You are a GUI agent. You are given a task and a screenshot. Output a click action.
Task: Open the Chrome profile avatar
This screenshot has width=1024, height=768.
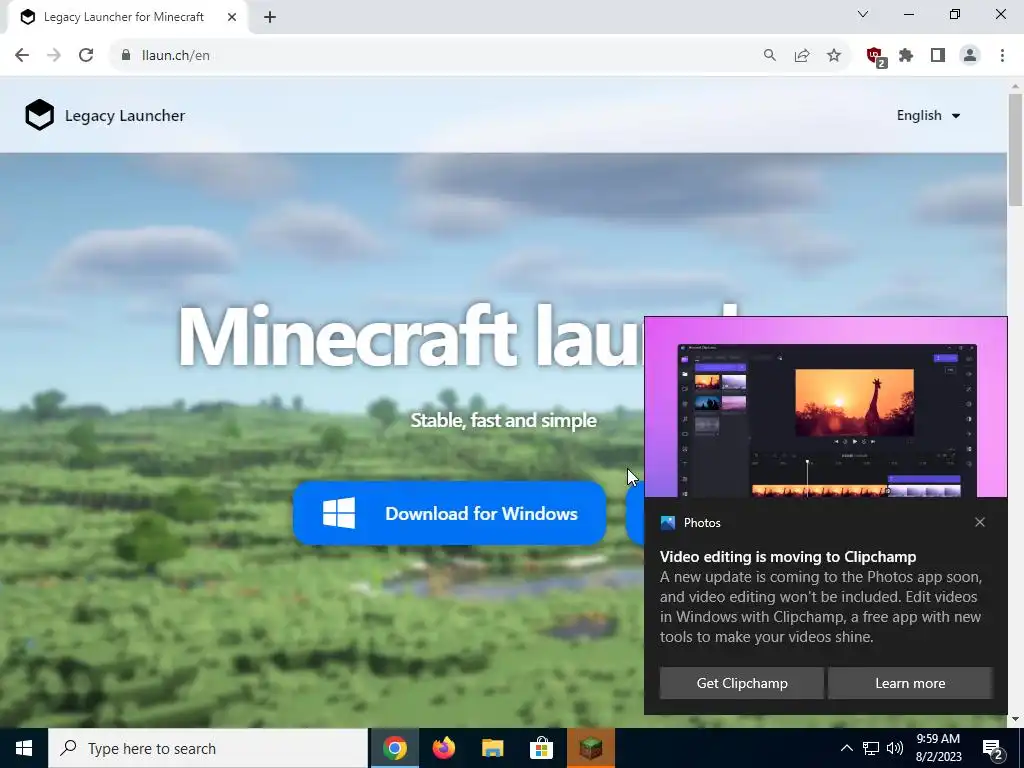[970, 56]
